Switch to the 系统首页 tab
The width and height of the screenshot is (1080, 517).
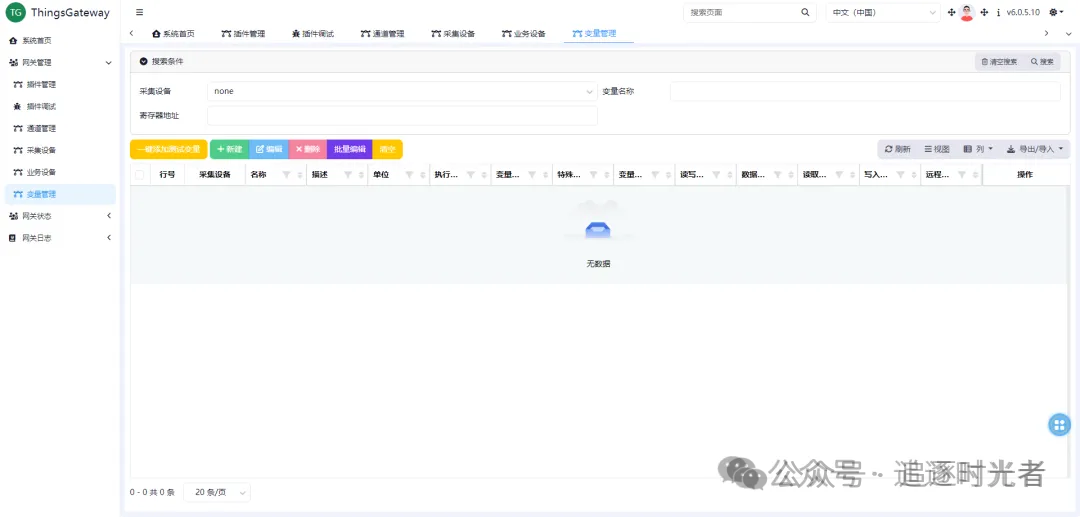(x=174, y=33)
